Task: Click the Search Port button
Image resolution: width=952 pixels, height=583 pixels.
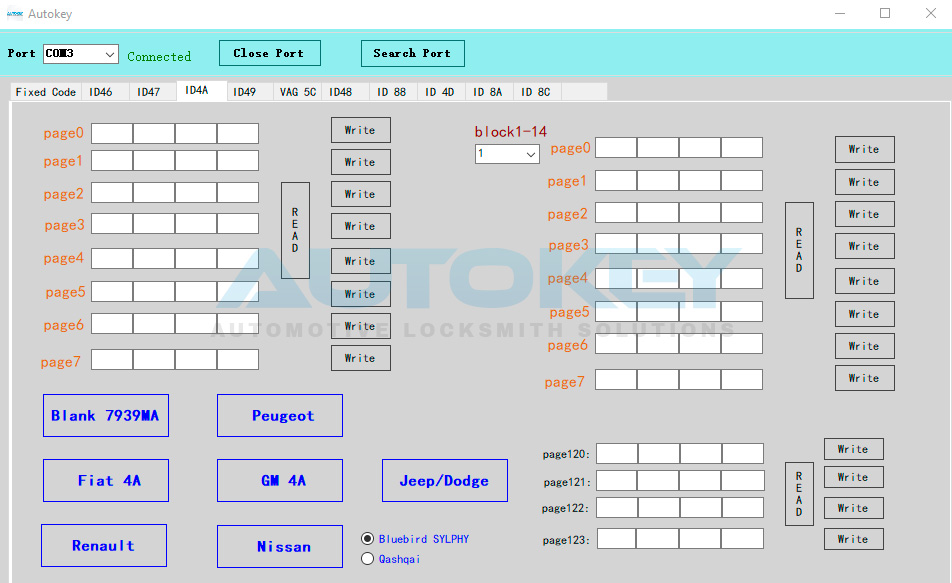Action: 412,53
